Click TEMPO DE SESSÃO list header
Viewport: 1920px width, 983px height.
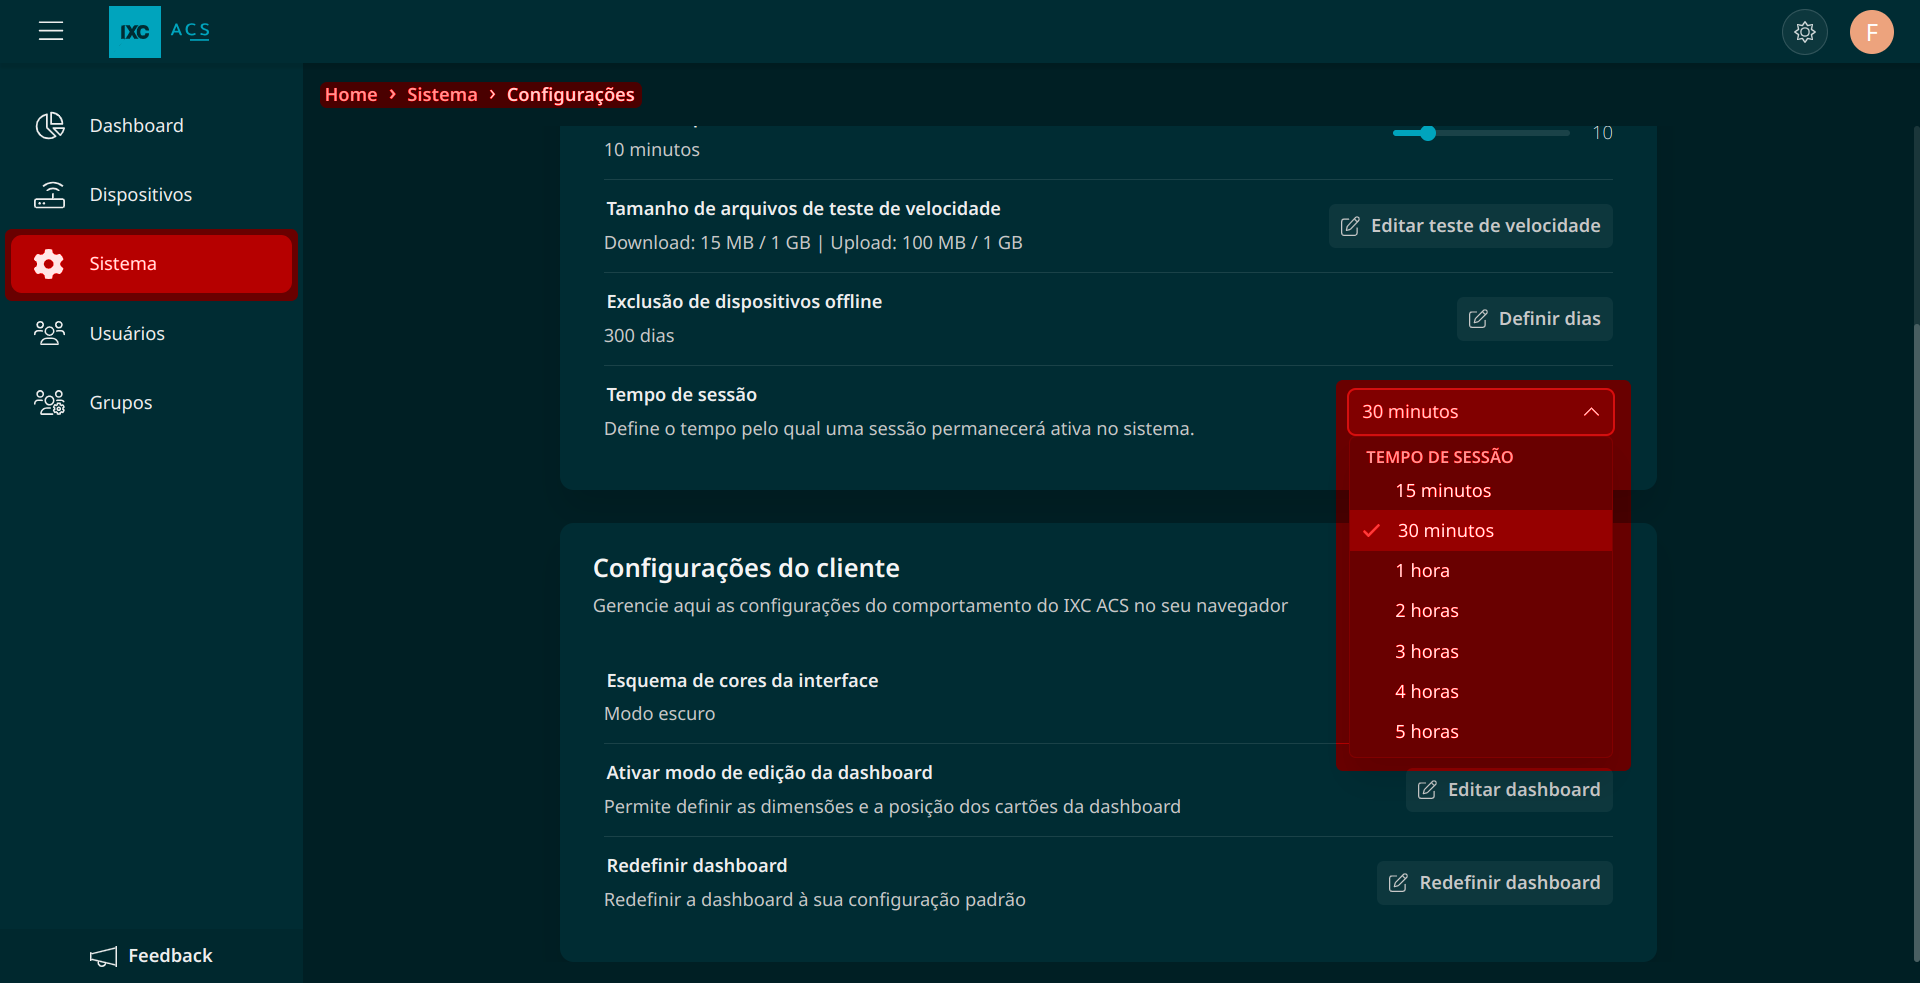[x=1439, y=457]
